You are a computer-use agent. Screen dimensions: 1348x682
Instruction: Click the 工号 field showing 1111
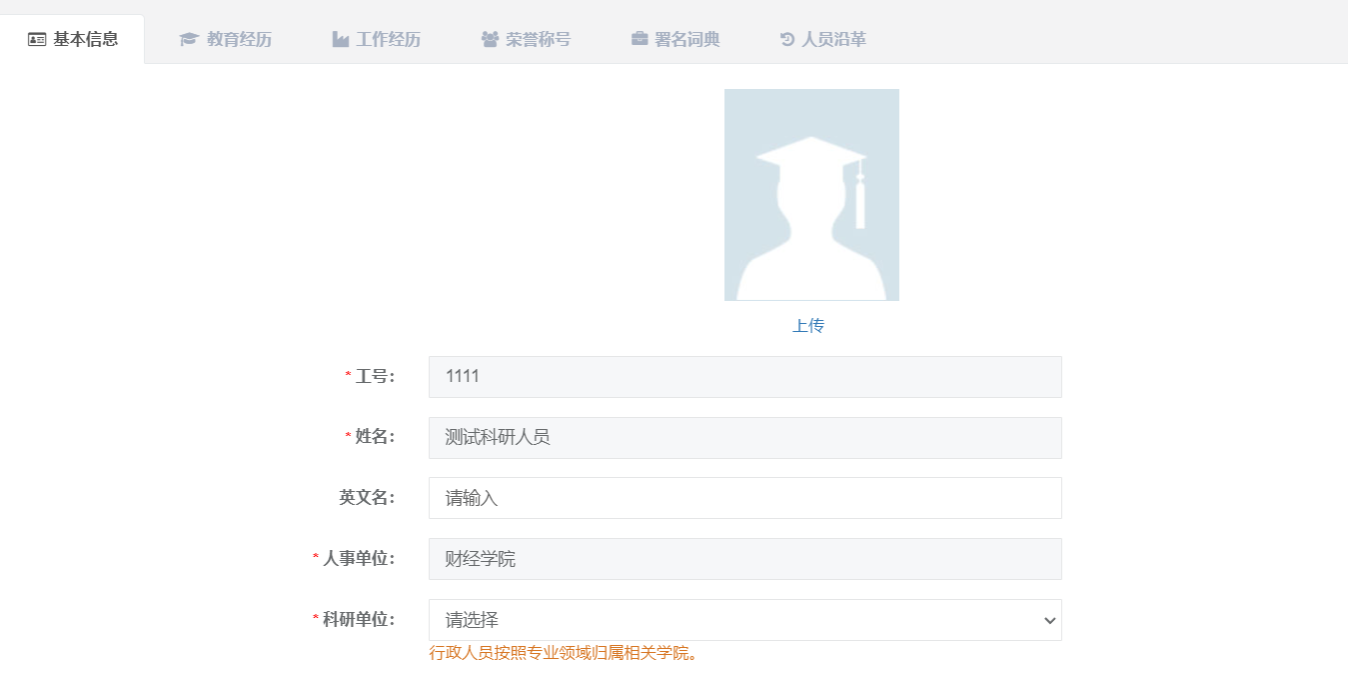coord(744,377)
